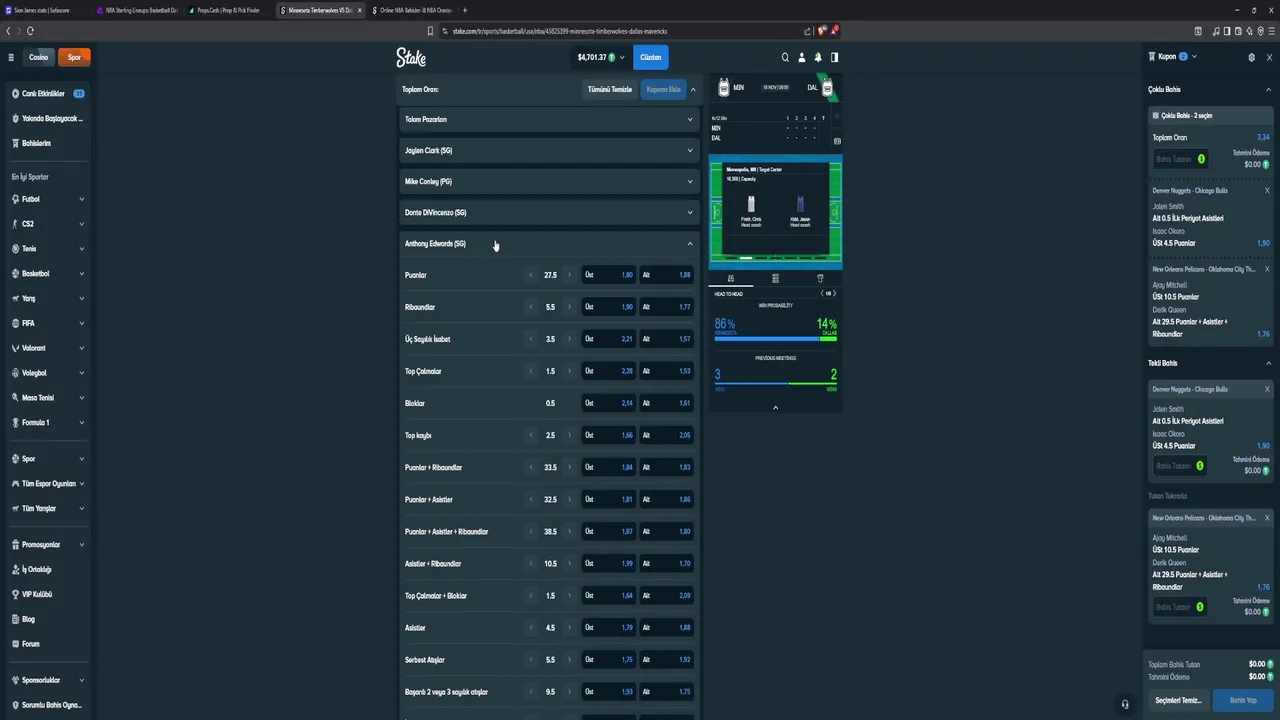Screen dimensions: 1280x720
Task: Go to next head-to-head stat page
Action: point(834,293)
